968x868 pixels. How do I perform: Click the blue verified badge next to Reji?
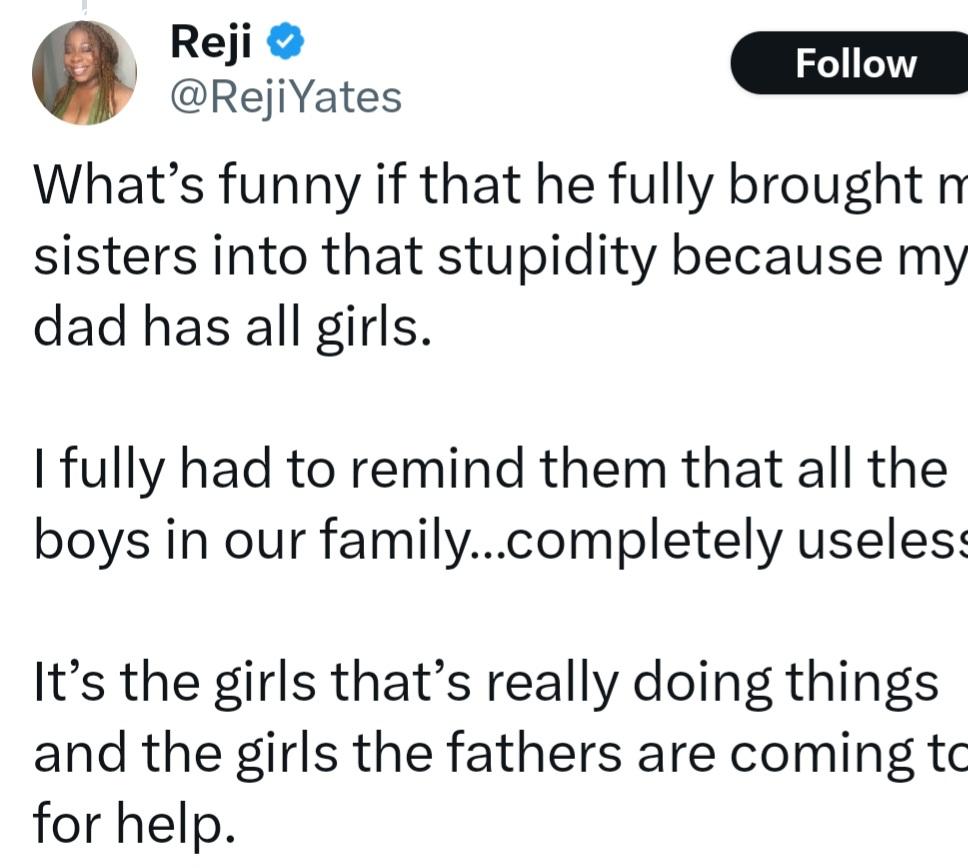[285, 45]
